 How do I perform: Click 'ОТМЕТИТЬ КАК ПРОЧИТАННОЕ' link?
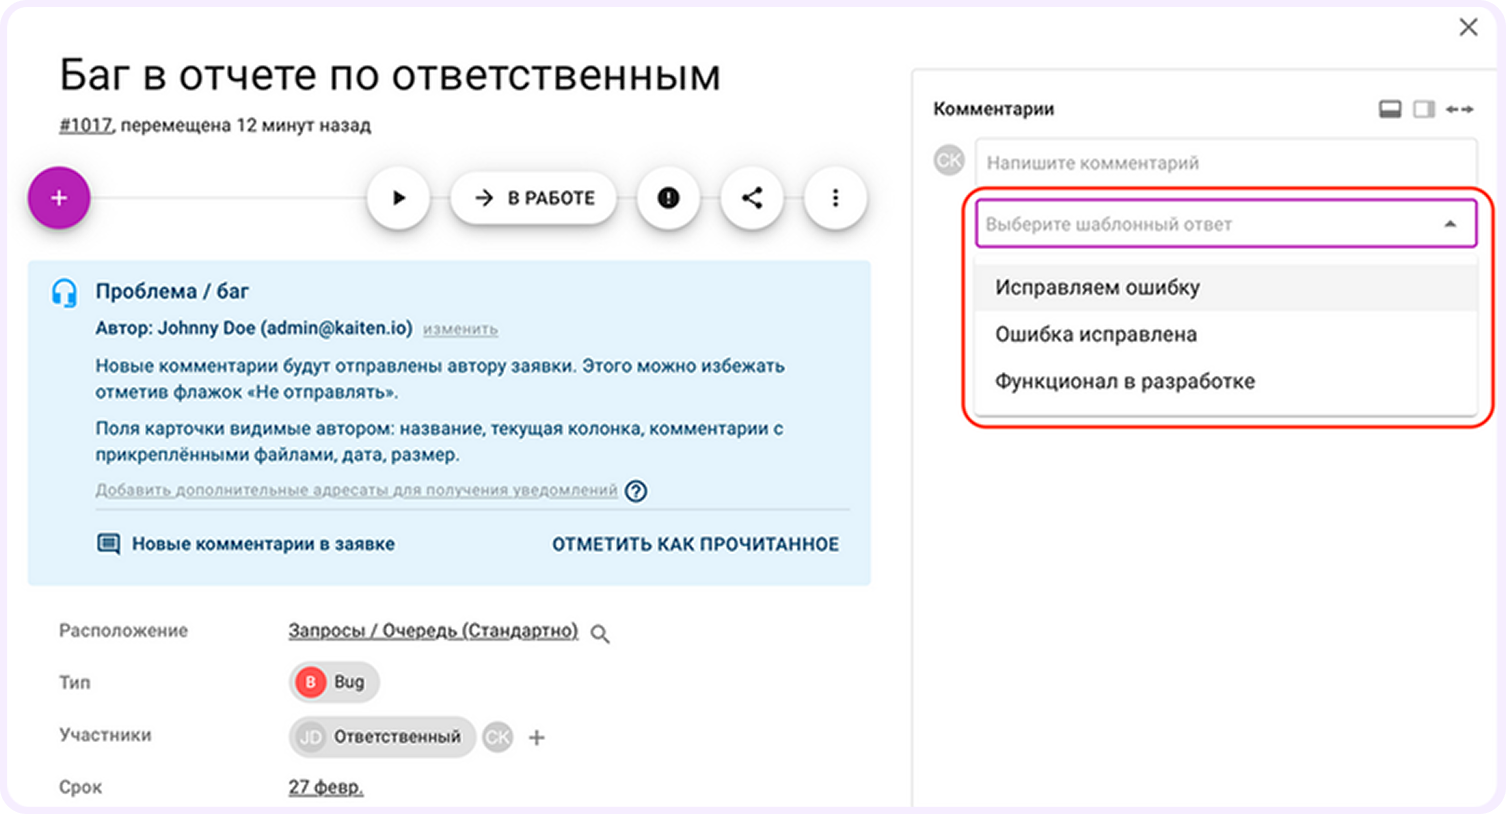(695, 545)
